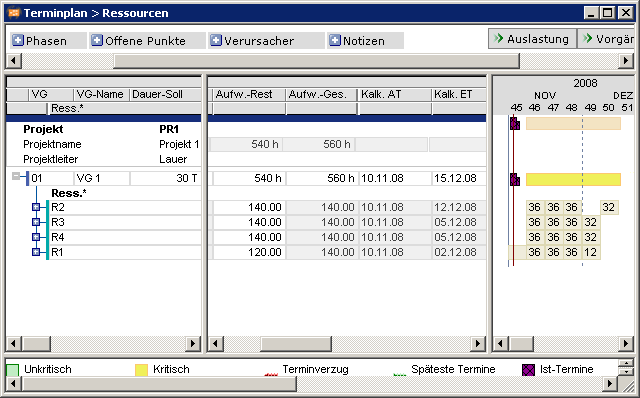Click Gantt pane scroll-left arrow

click(x=501, y=344)
